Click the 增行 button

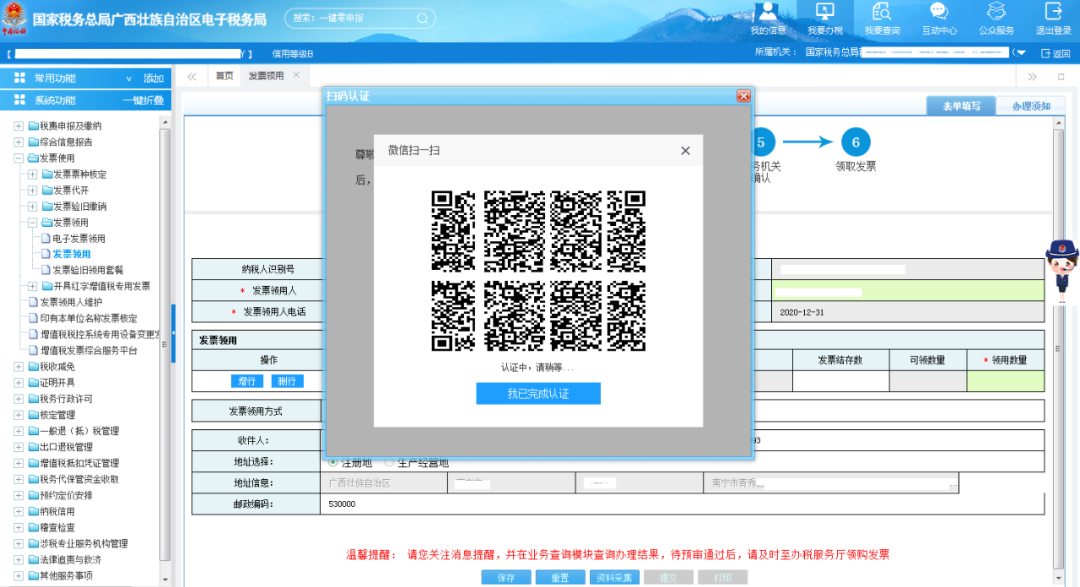[x=247, y=381]
